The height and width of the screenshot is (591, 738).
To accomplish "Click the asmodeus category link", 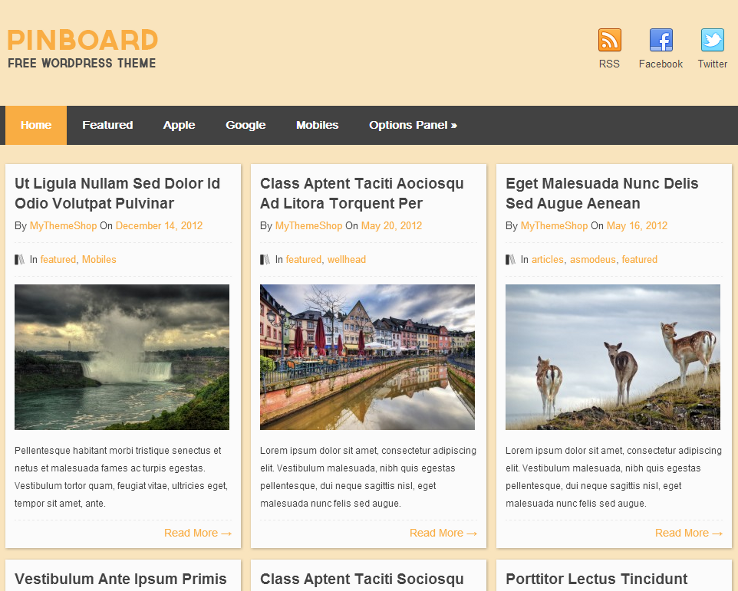I will tap(593, 260).
